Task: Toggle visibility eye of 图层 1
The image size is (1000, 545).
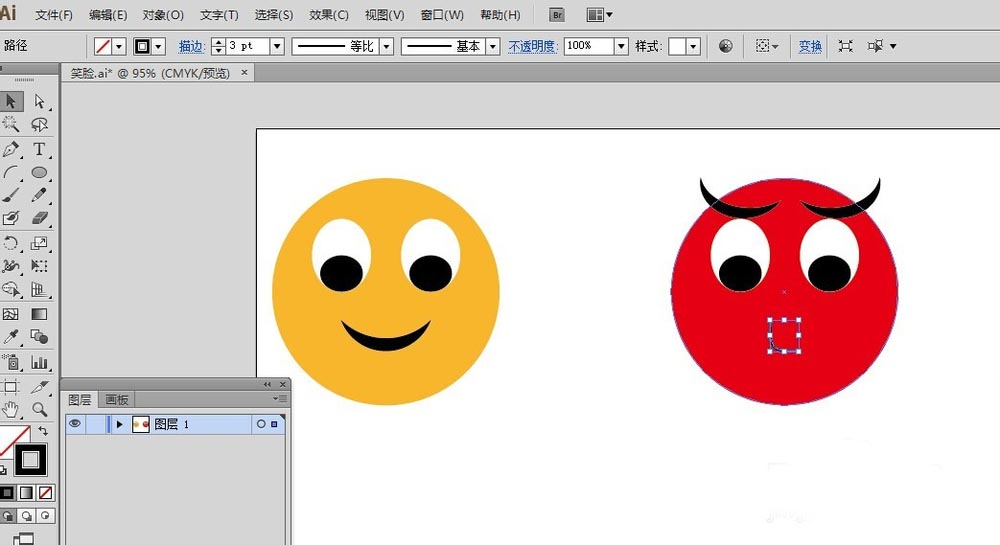Action: click(x=75, y=424)
